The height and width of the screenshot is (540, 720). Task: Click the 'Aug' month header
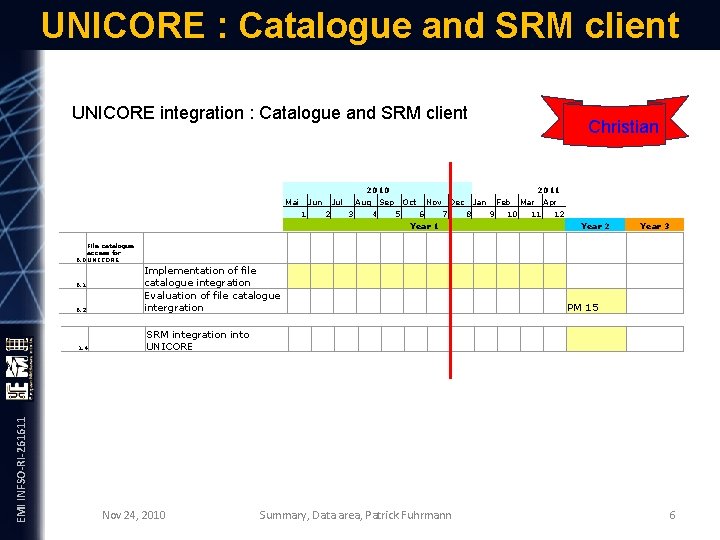tap(363, 202)
